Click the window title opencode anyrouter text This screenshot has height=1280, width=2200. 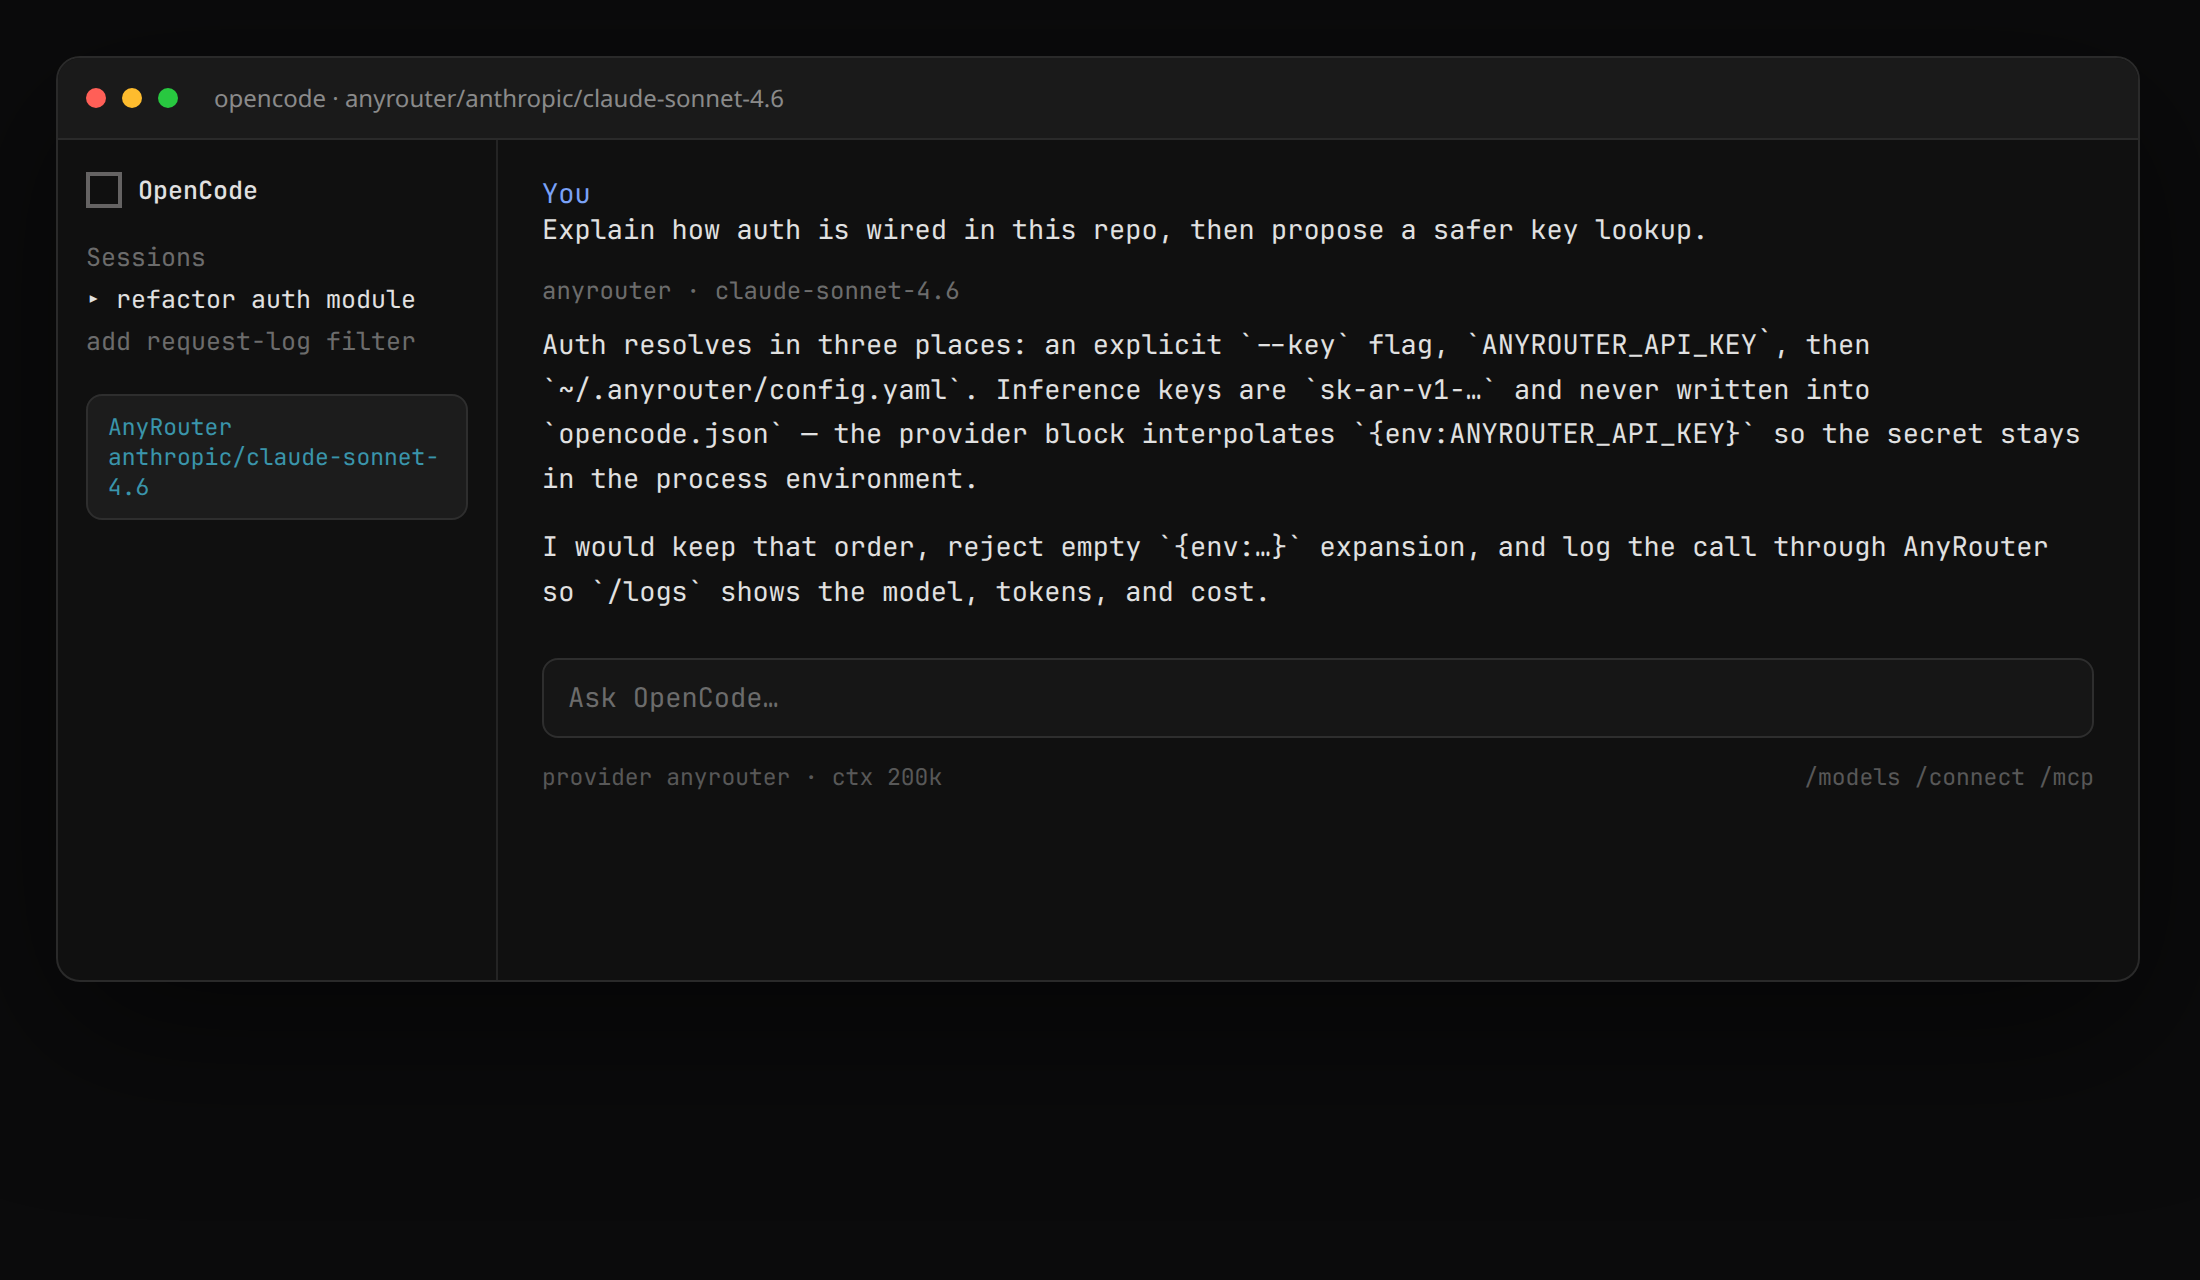coord(499,99)
